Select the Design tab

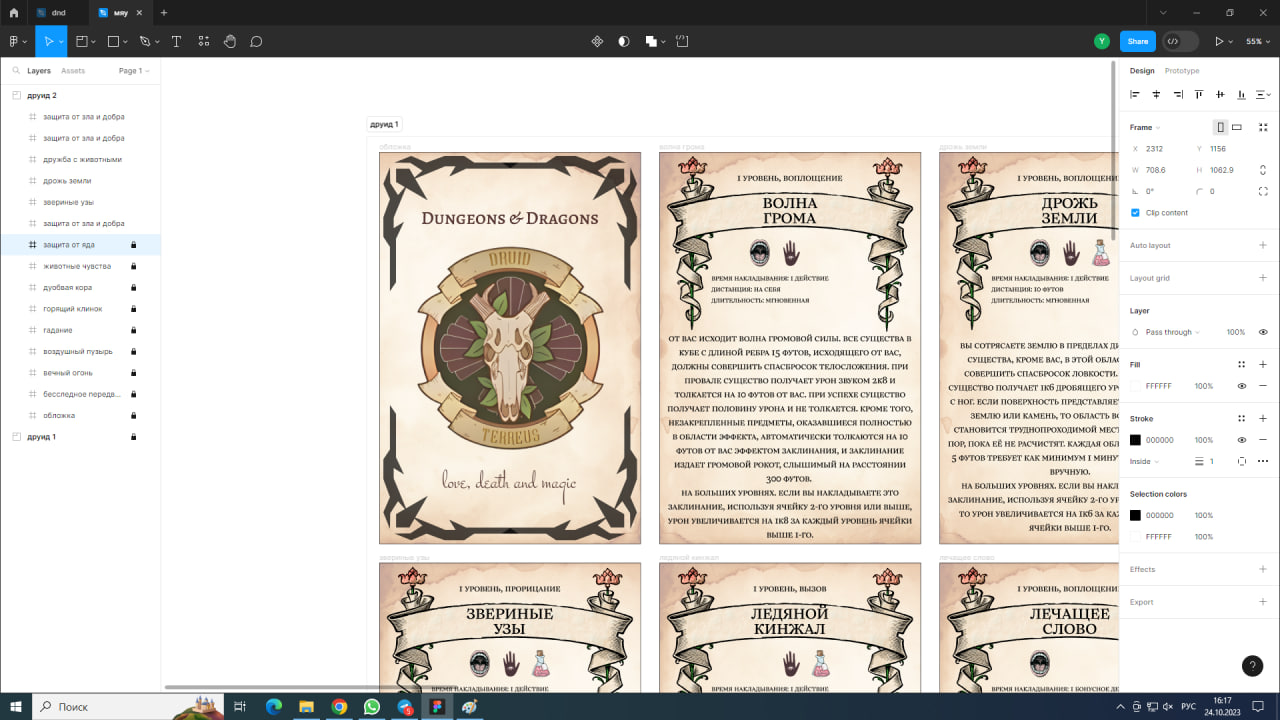tap(1142, 71)
